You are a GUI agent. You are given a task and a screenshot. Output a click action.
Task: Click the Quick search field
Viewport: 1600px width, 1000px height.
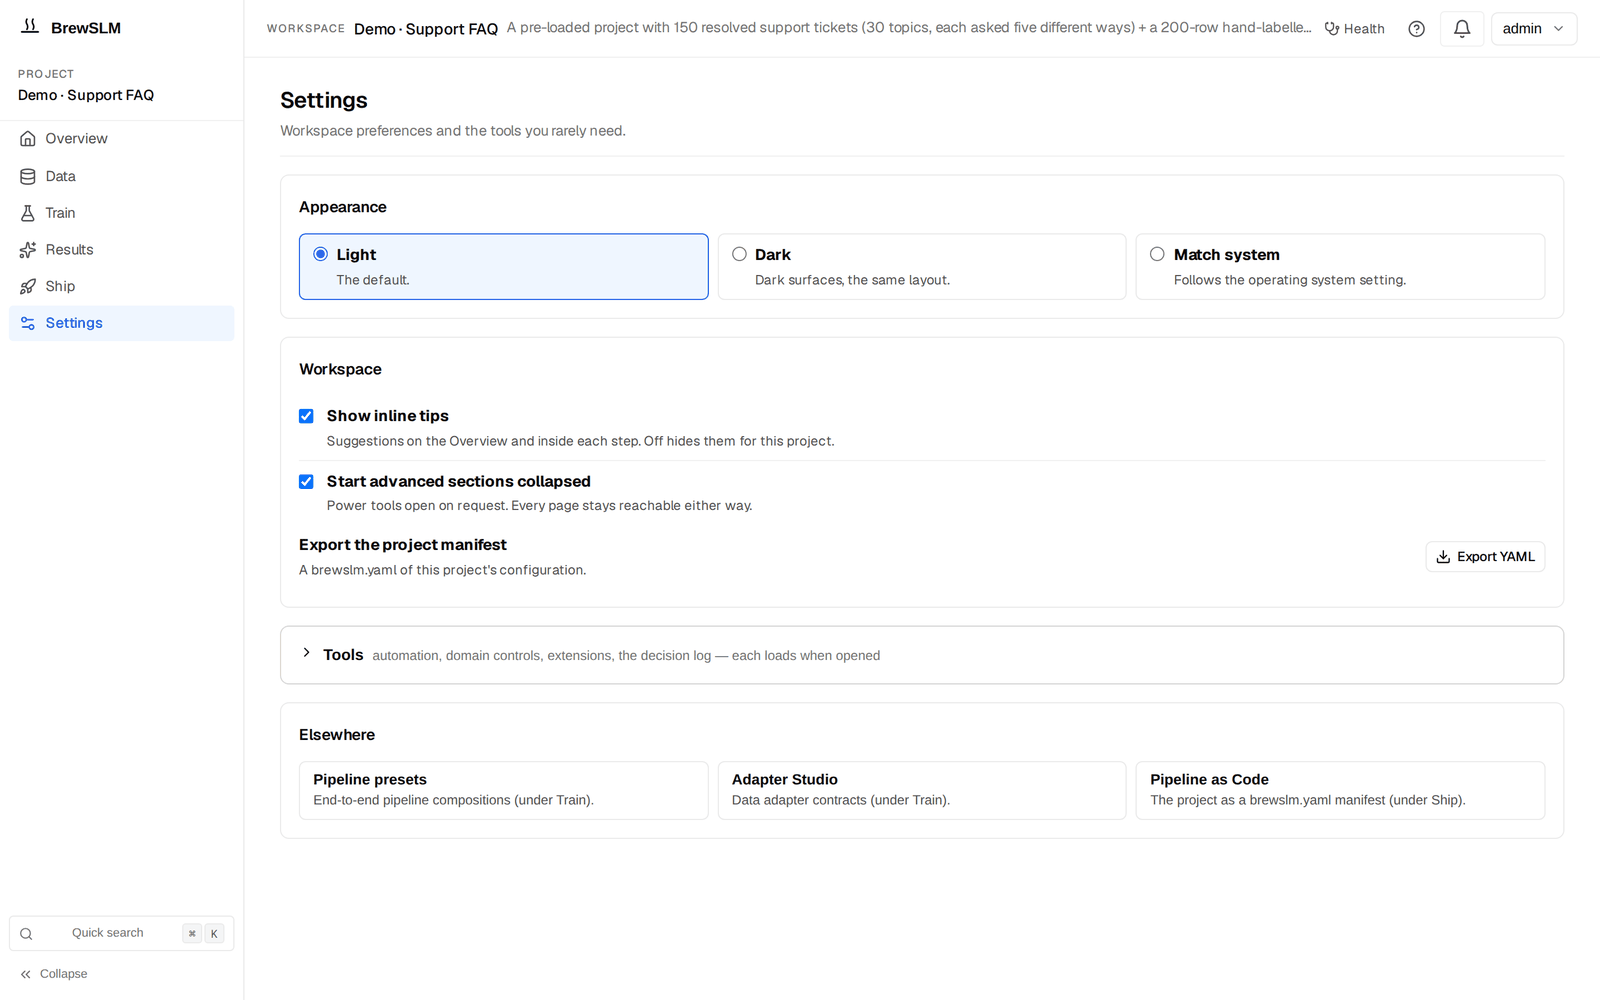pos(121,933)
